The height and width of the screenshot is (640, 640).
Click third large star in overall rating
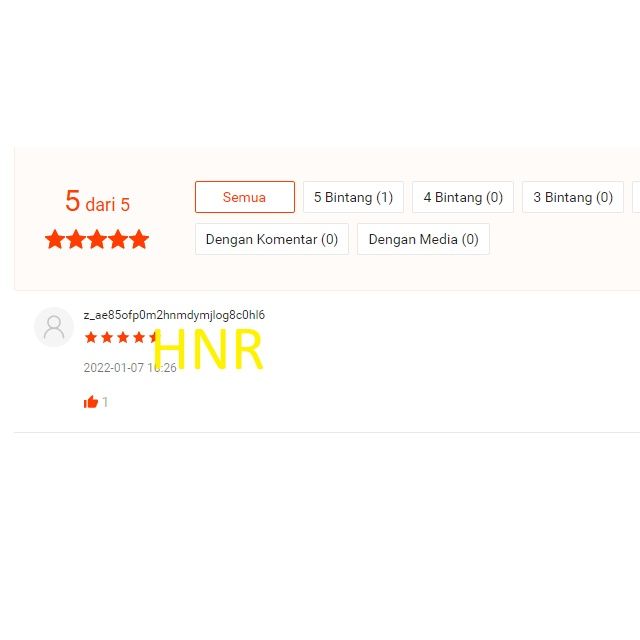[97, 239]
